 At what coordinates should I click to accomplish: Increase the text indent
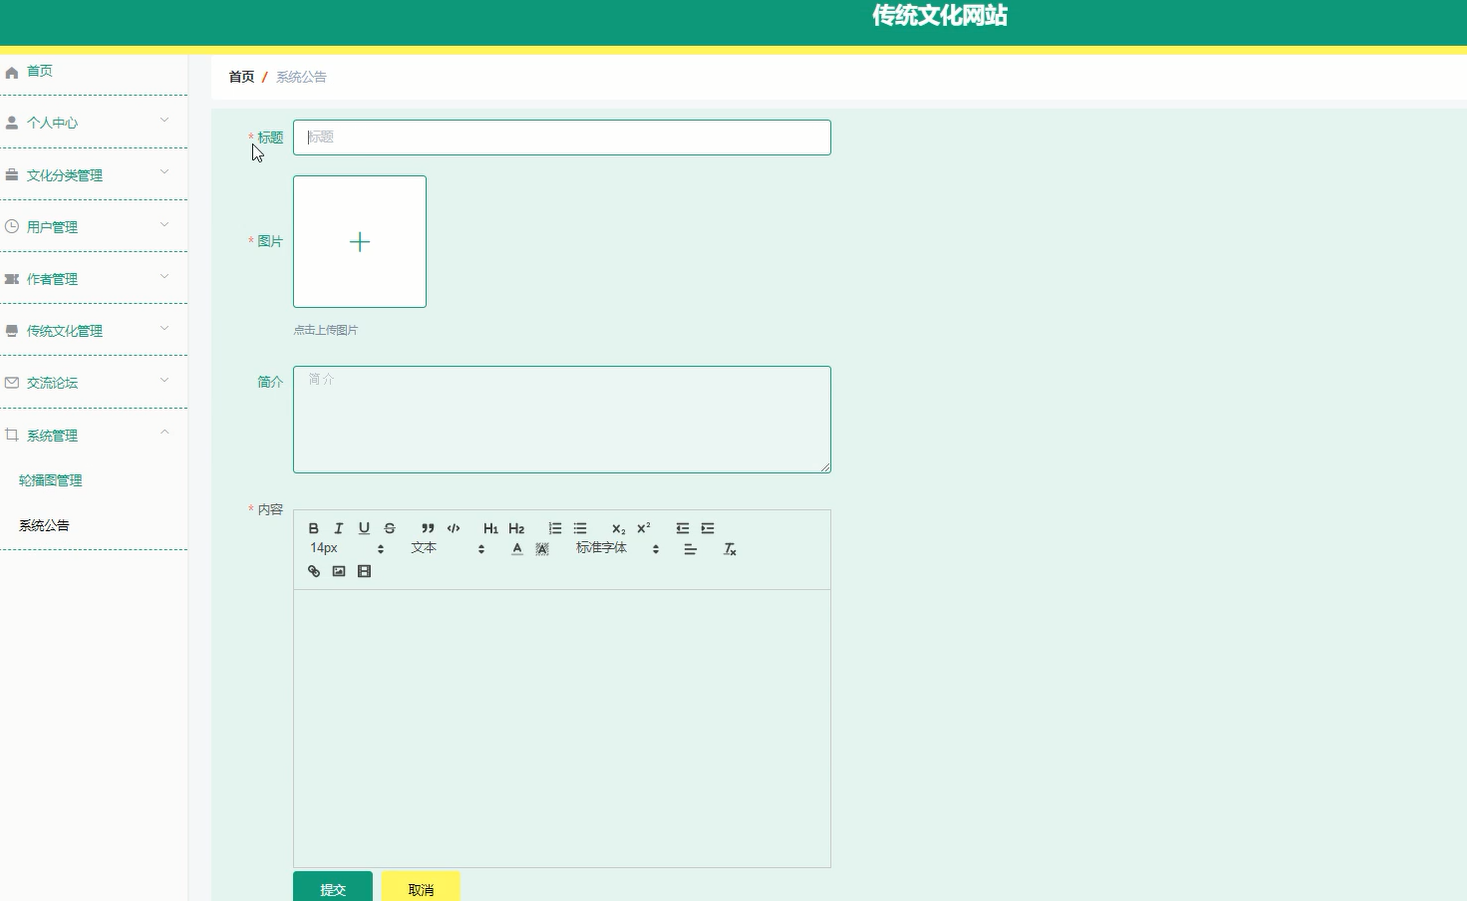(708, 528)
